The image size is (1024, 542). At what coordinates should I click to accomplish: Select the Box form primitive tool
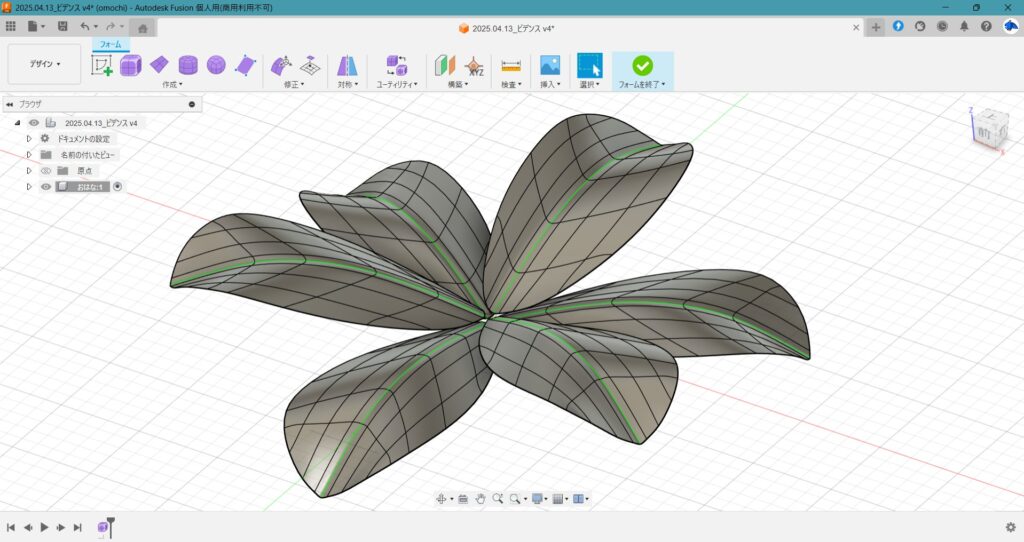pyautogui.click(x=130, y=66)
